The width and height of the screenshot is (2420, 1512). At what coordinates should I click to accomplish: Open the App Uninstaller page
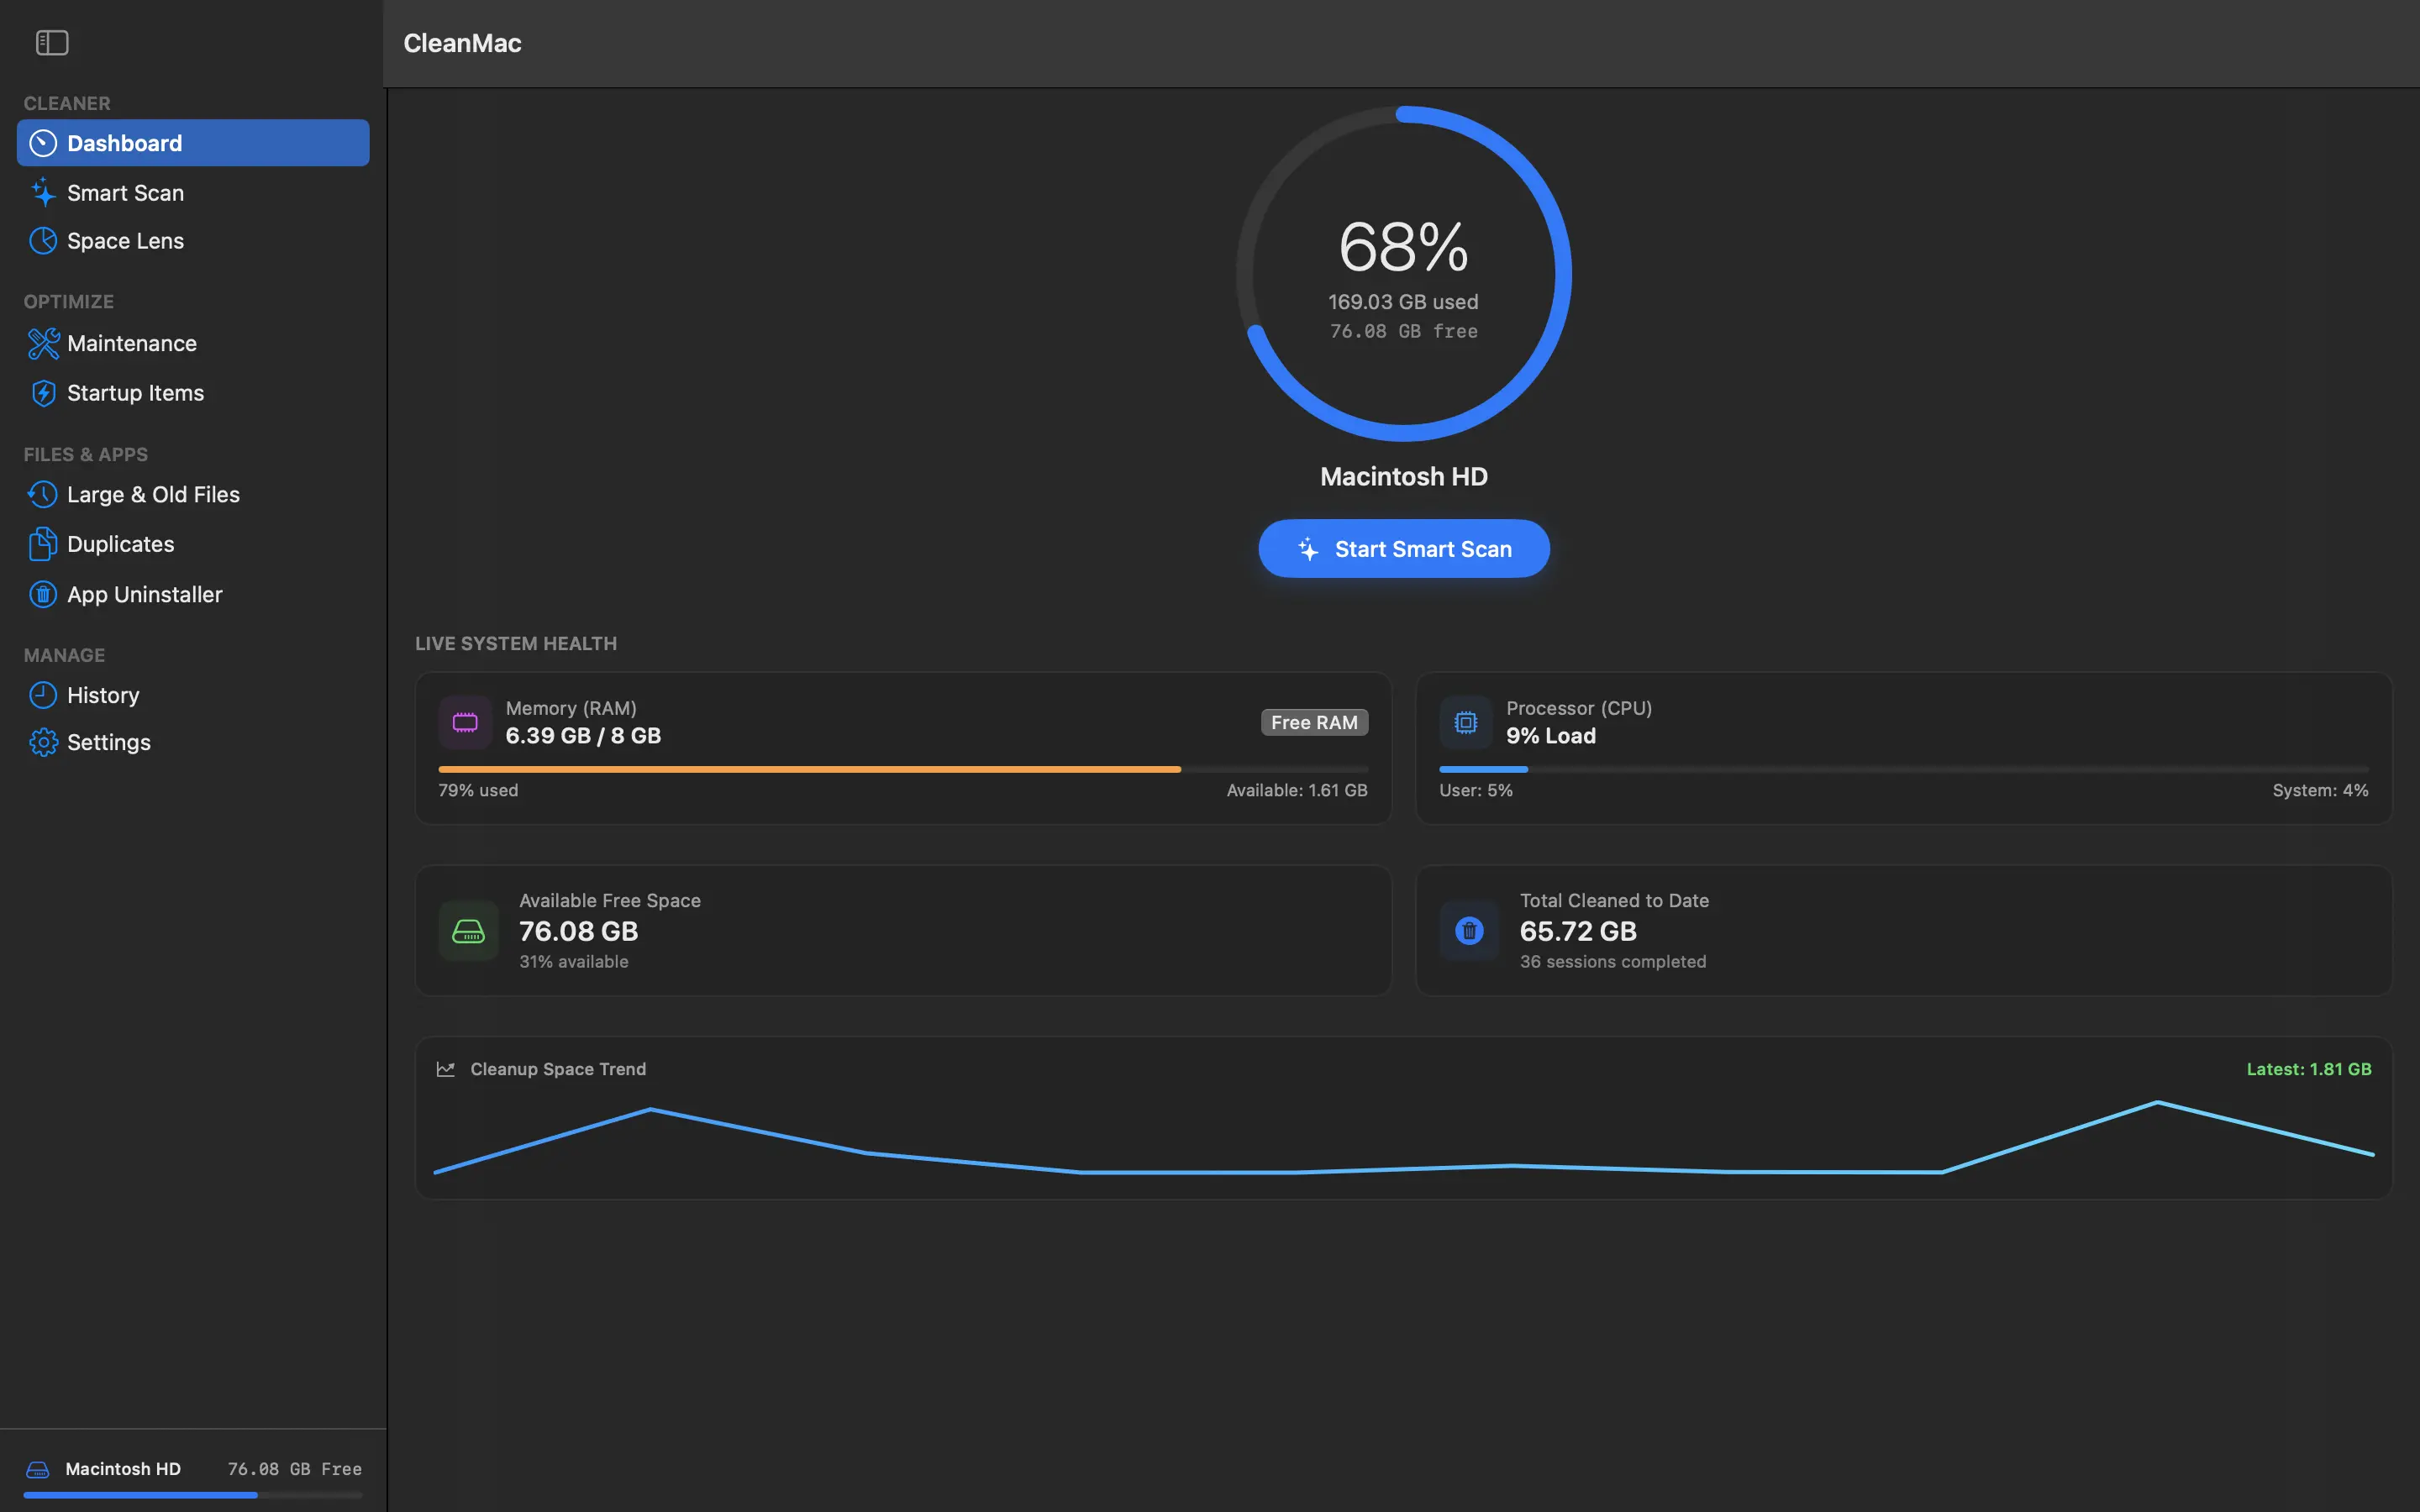pos(193,594)
